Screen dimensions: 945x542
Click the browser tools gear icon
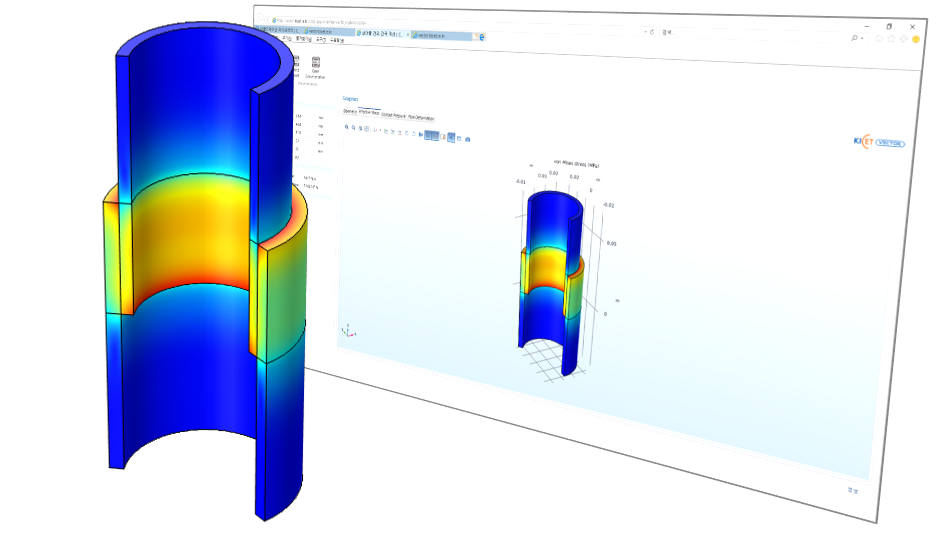(x=904, y=39)
